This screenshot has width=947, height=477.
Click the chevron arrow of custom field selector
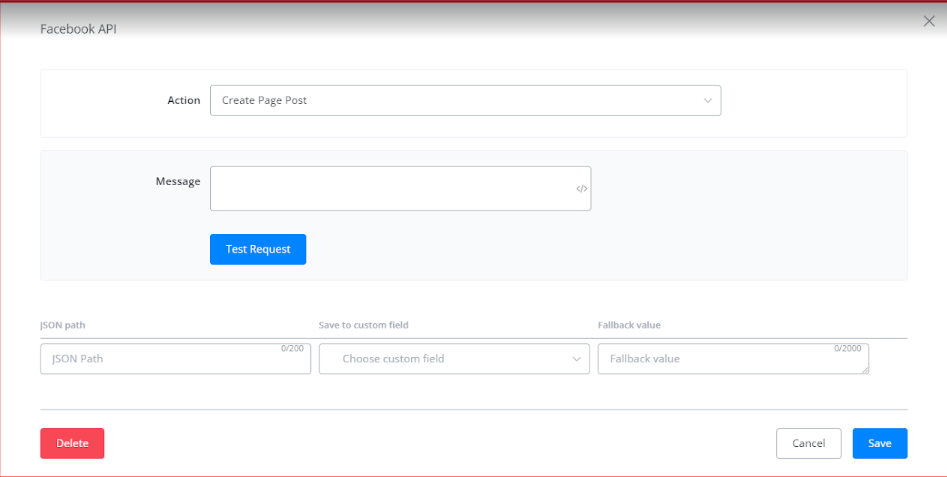pyautogui.click(x=577, y=359)
